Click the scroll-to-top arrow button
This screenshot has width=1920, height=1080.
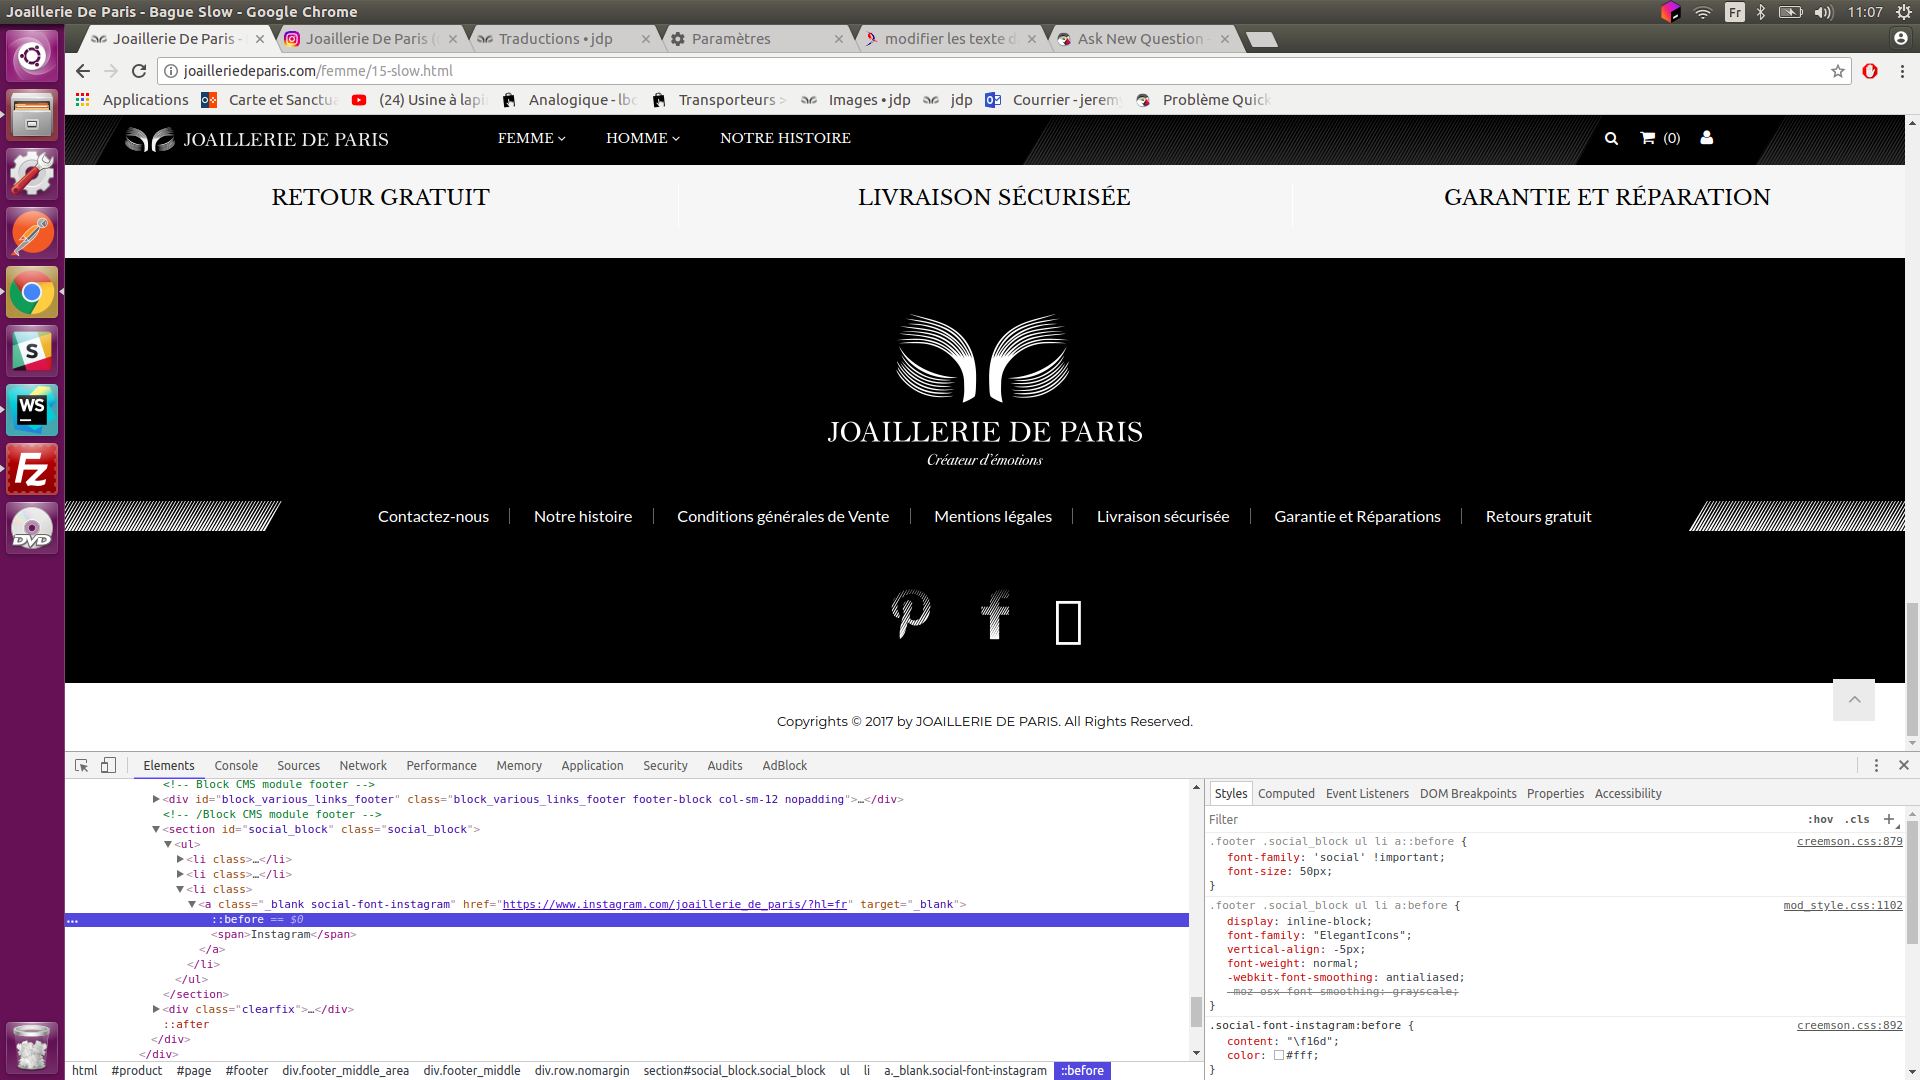click(1854, 700)
